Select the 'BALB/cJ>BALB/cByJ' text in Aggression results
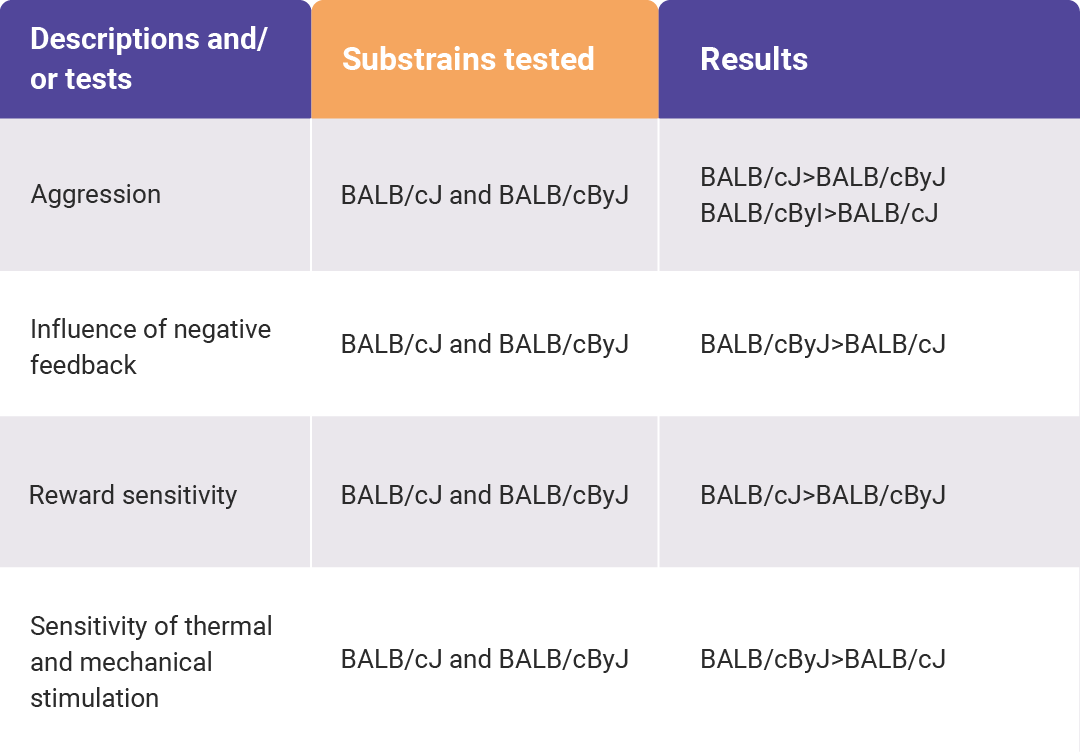This screenshot has width=1080, height=753. click(823, 177)
